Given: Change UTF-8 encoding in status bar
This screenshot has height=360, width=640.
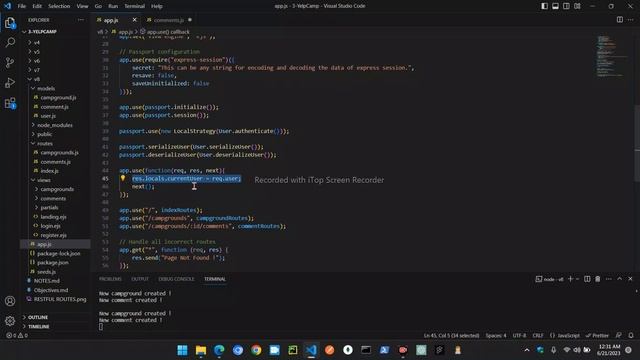Looking at the screenshot, I should (x=519, y=335).
